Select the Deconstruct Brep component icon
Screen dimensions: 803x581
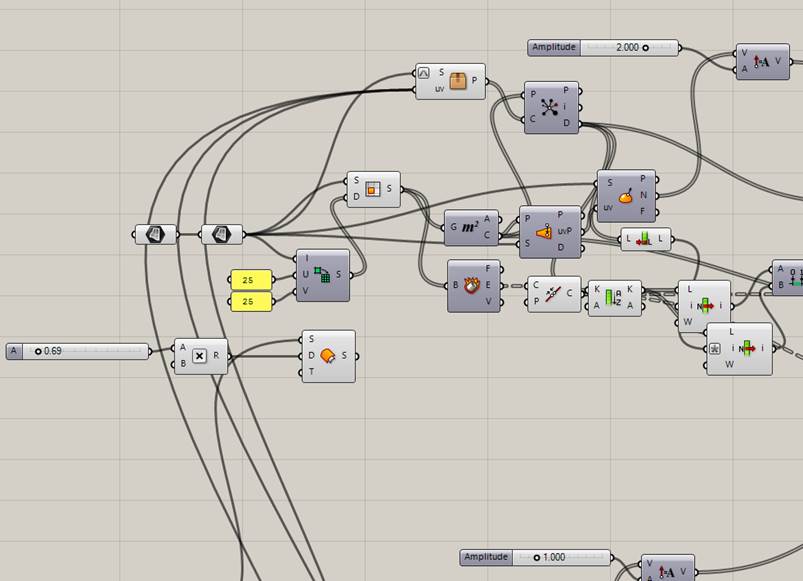[x=473, y=286]
